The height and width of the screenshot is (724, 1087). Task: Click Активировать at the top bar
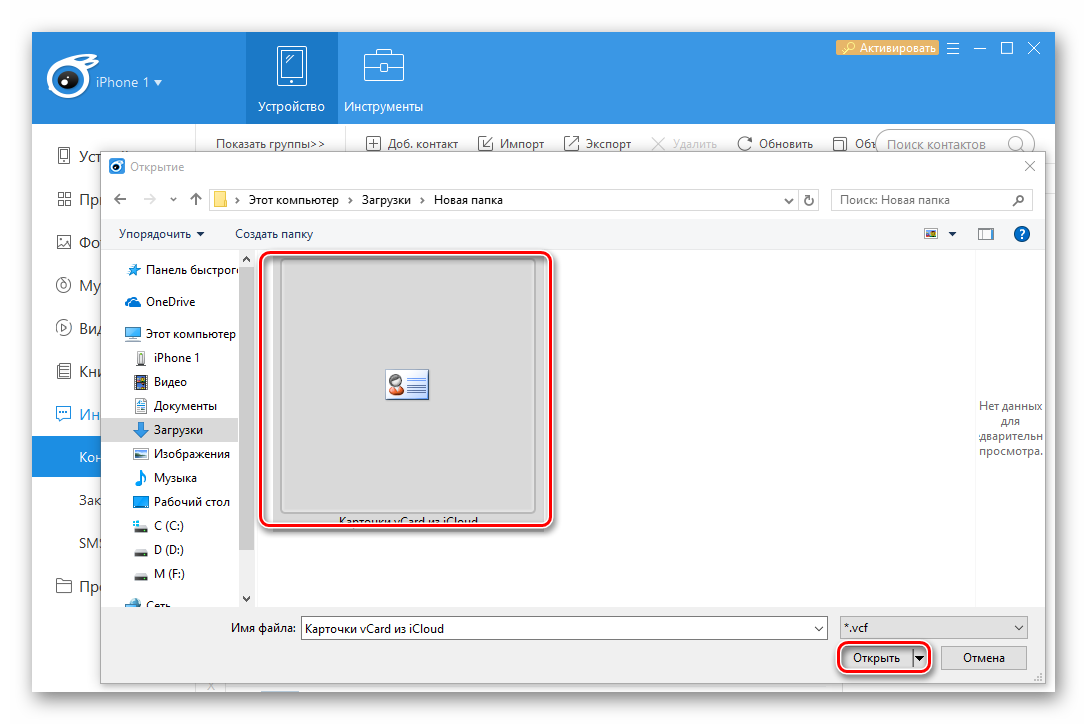[x=887, y=48]
